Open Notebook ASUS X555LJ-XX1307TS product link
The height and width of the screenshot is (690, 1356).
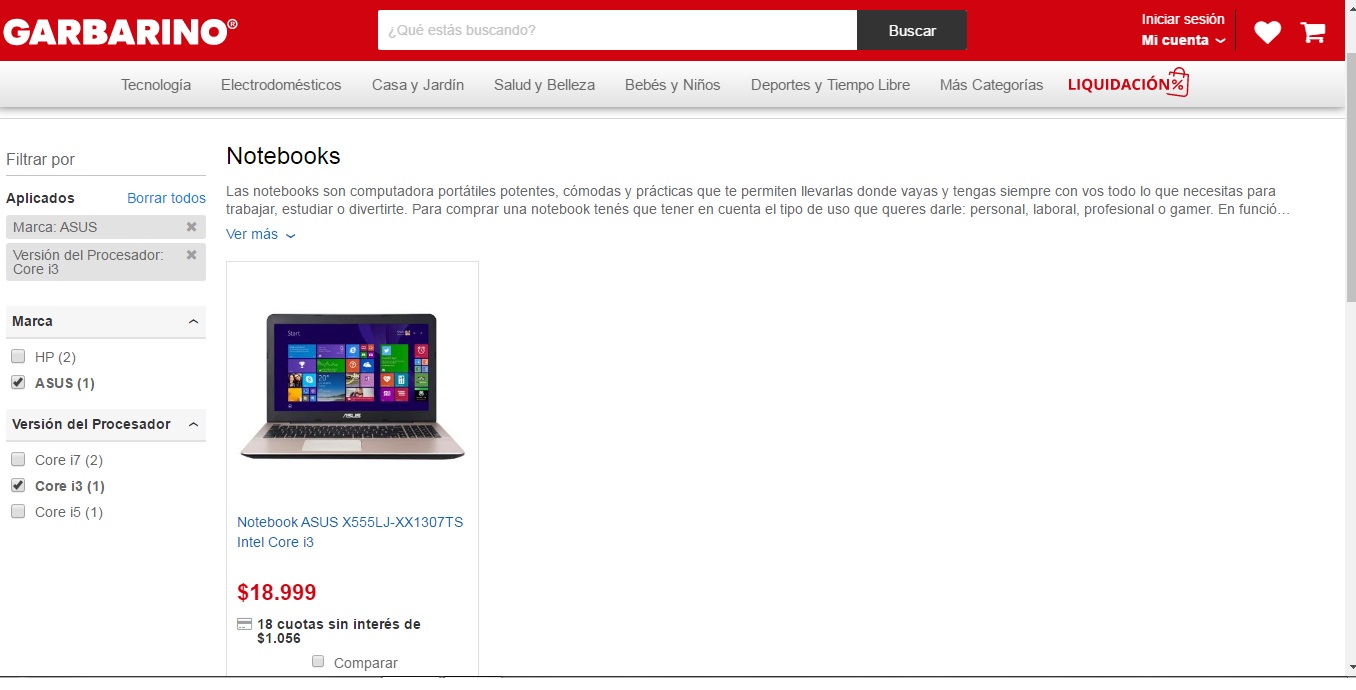350,532
